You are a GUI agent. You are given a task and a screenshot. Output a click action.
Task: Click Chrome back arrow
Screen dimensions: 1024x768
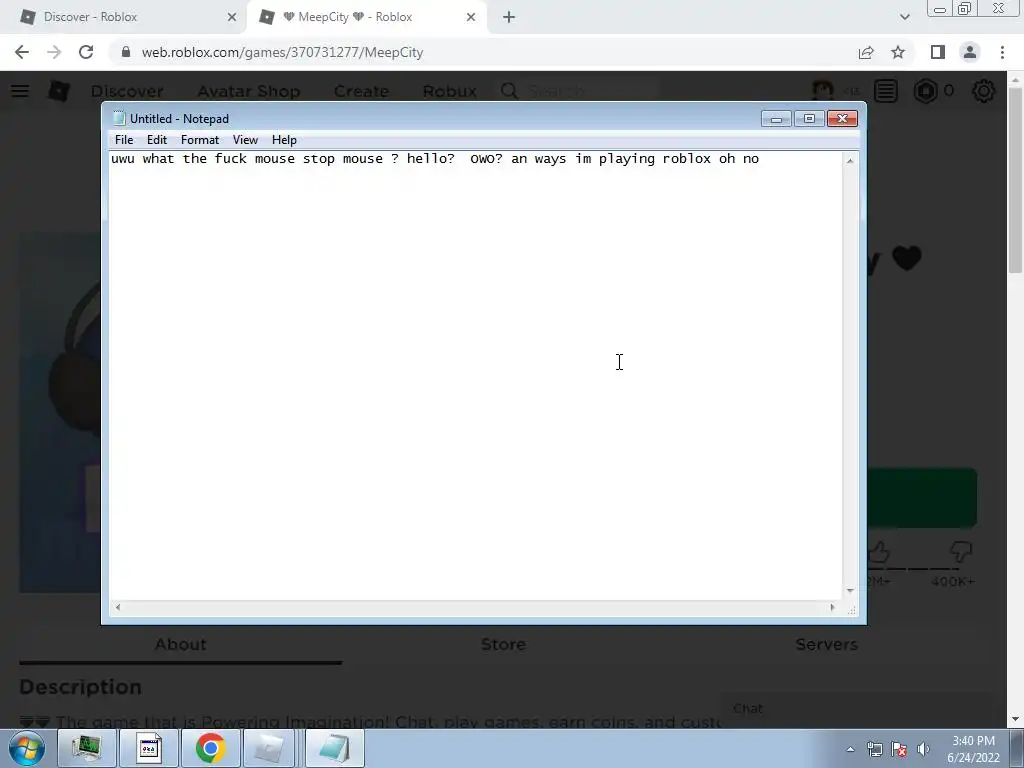[22, 52]
